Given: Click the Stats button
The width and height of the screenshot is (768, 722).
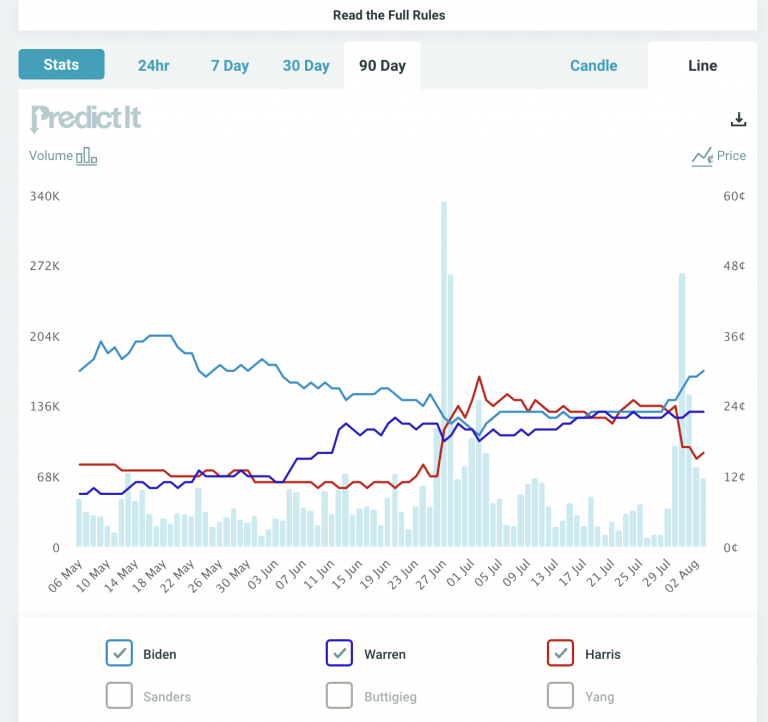Looking at the screenshot, I should coord(61,64).
